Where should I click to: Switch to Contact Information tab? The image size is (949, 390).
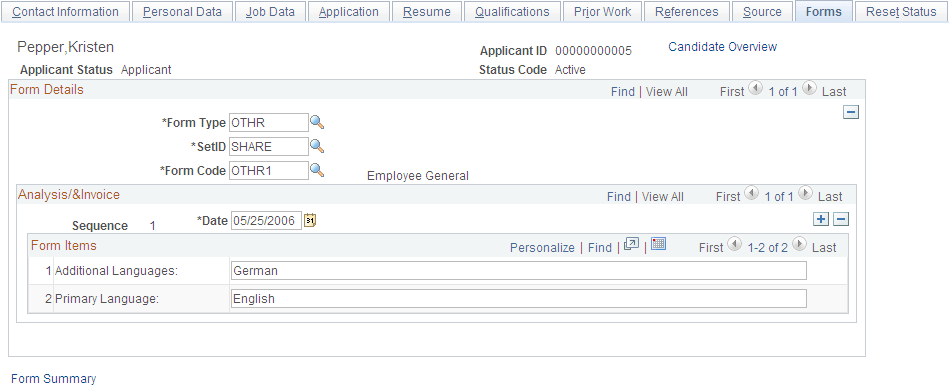click(65, 12)
